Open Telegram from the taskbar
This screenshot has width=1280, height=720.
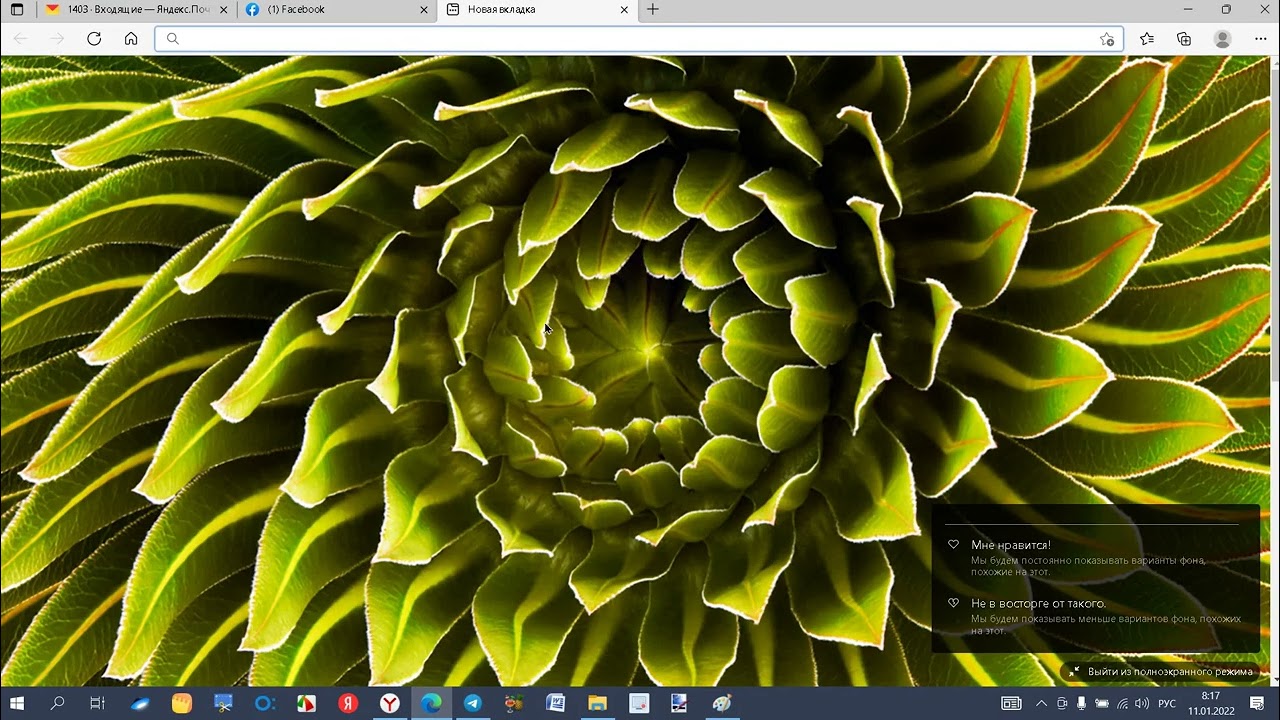(x=472, y=704)
